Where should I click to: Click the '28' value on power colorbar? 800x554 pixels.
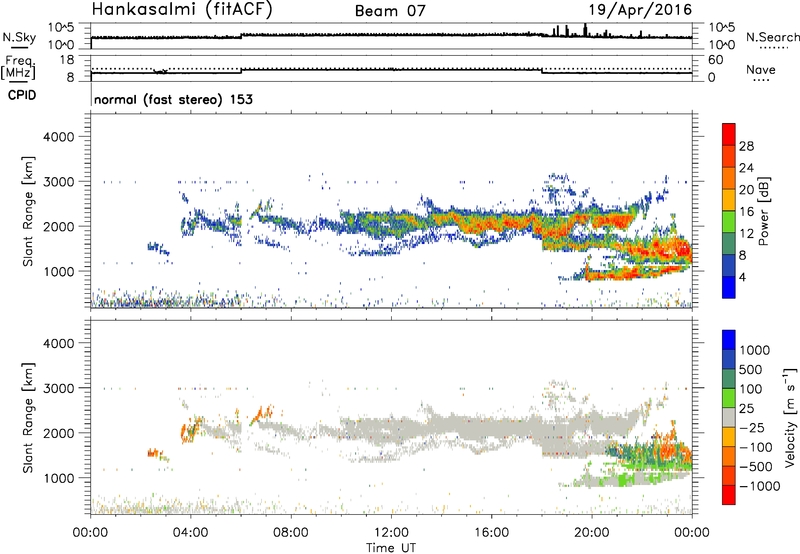pos(746,146)
